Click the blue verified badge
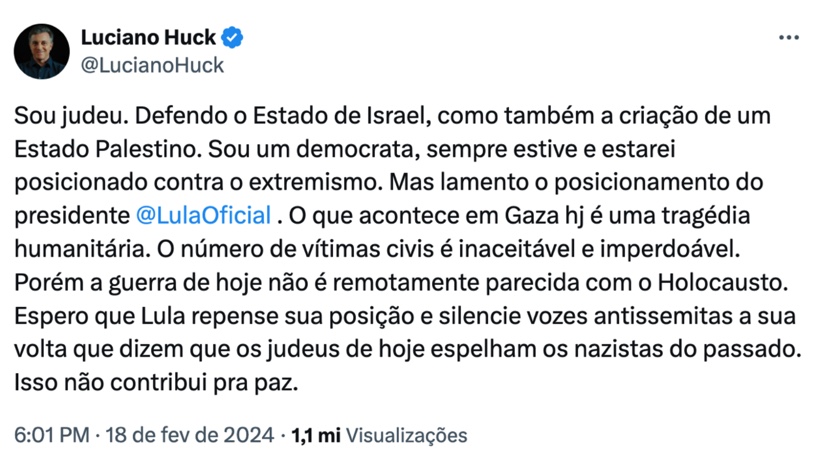 234,39
